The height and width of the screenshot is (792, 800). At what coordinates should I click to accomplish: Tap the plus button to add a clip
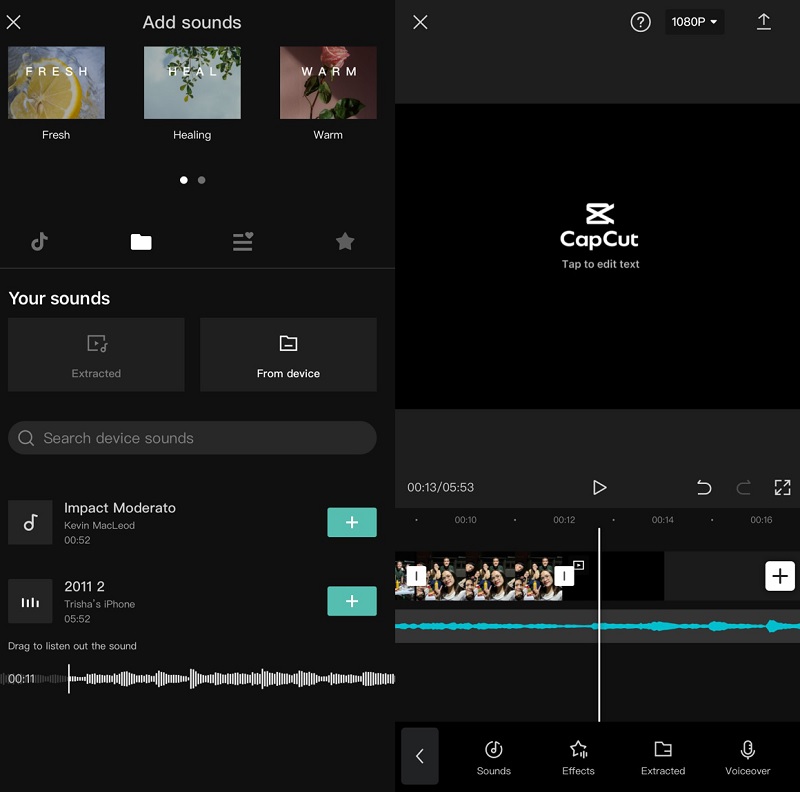click(x=780, y=576)
